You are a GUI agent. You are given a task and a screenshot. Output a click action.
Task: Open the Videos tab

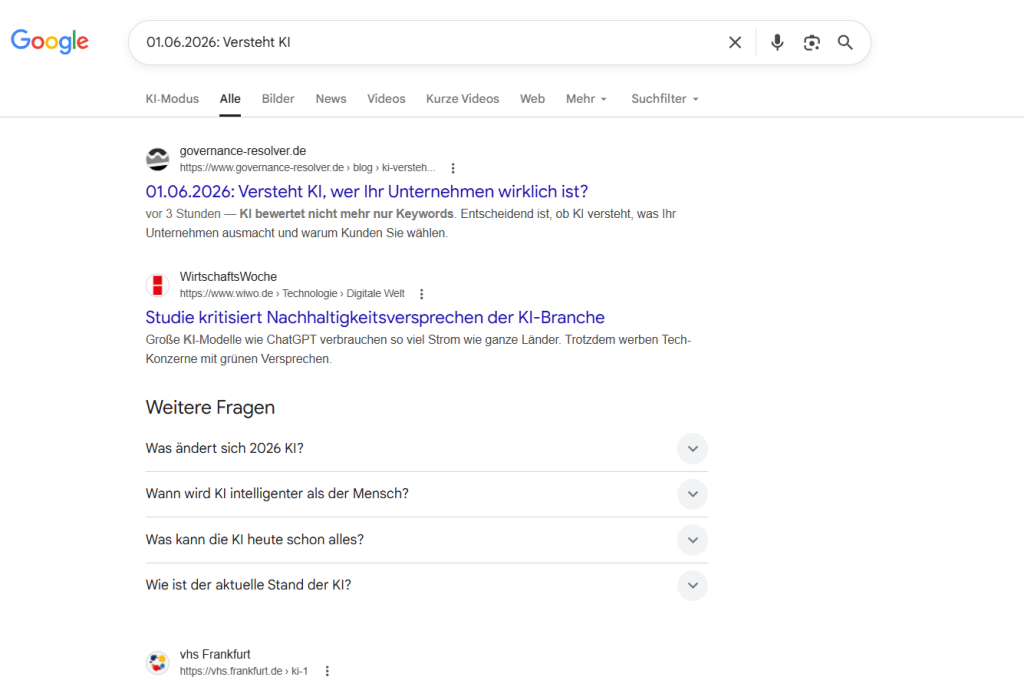pyautogui.click(x=386, y=99)
